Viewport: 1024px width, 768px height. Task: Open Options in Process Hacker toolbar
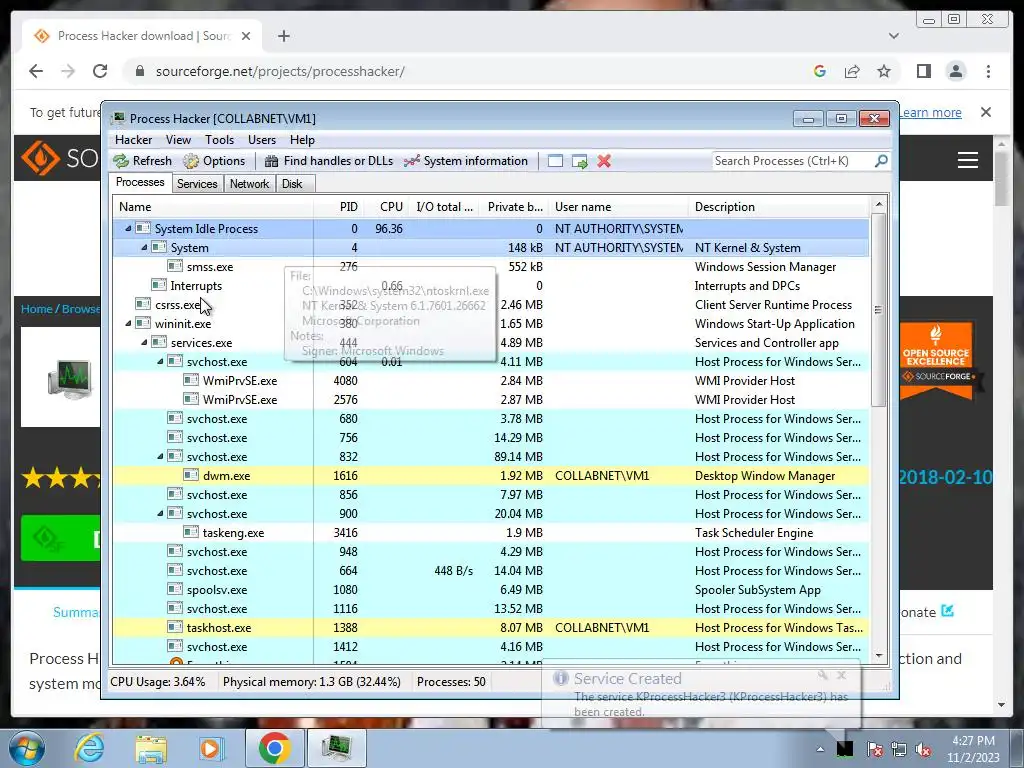(214, 161)
